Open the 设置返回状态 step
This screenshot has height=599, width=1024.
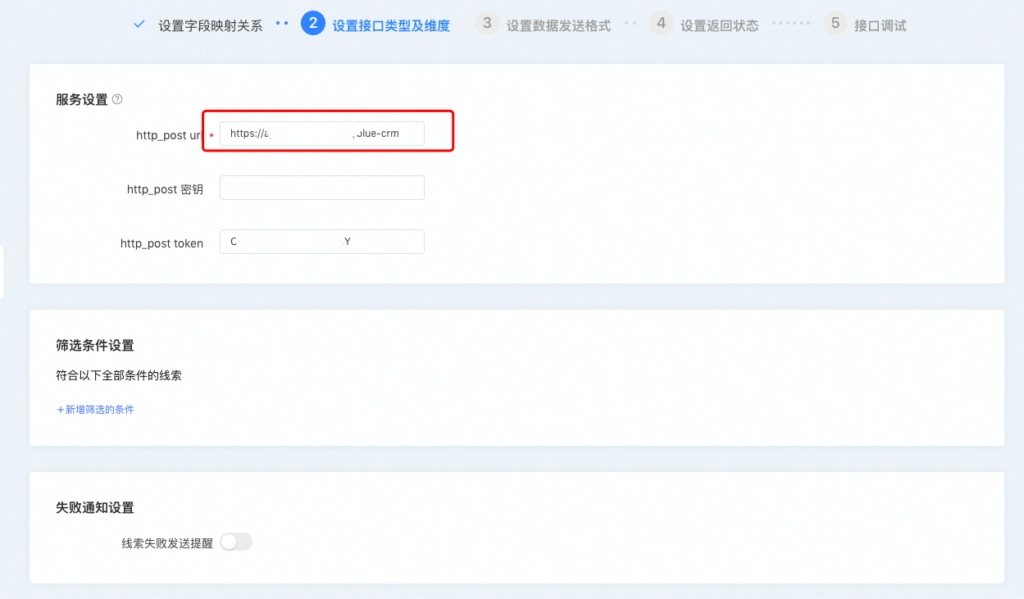[x=719, y=26]
